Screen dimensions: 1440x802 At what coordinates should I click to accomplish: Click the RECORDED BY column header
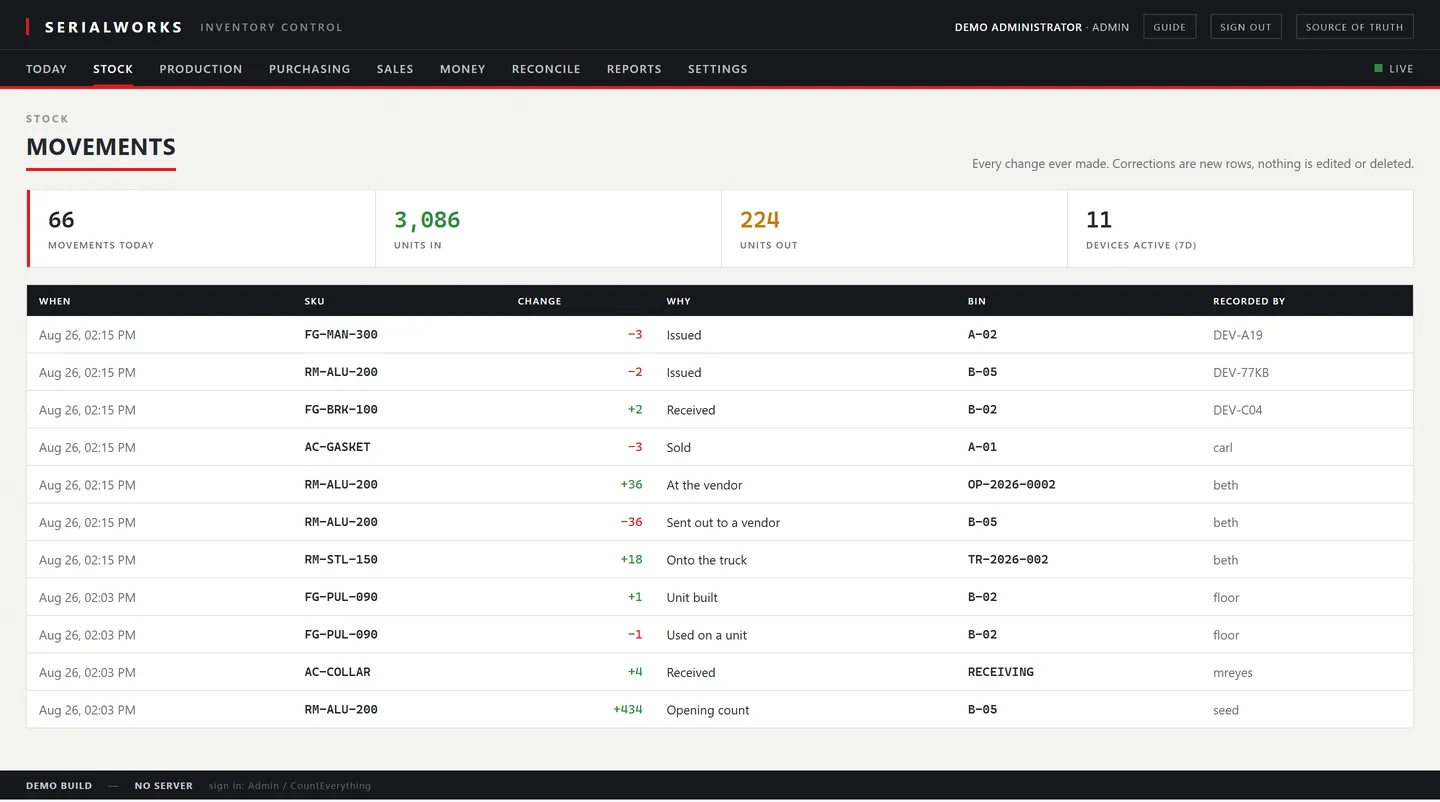(x=1249, y=301)
